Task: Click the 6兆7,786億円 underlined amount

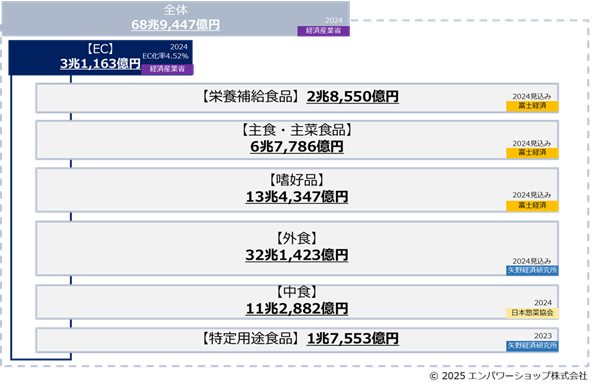Action: pyautogui.click(x=297, y=147)
